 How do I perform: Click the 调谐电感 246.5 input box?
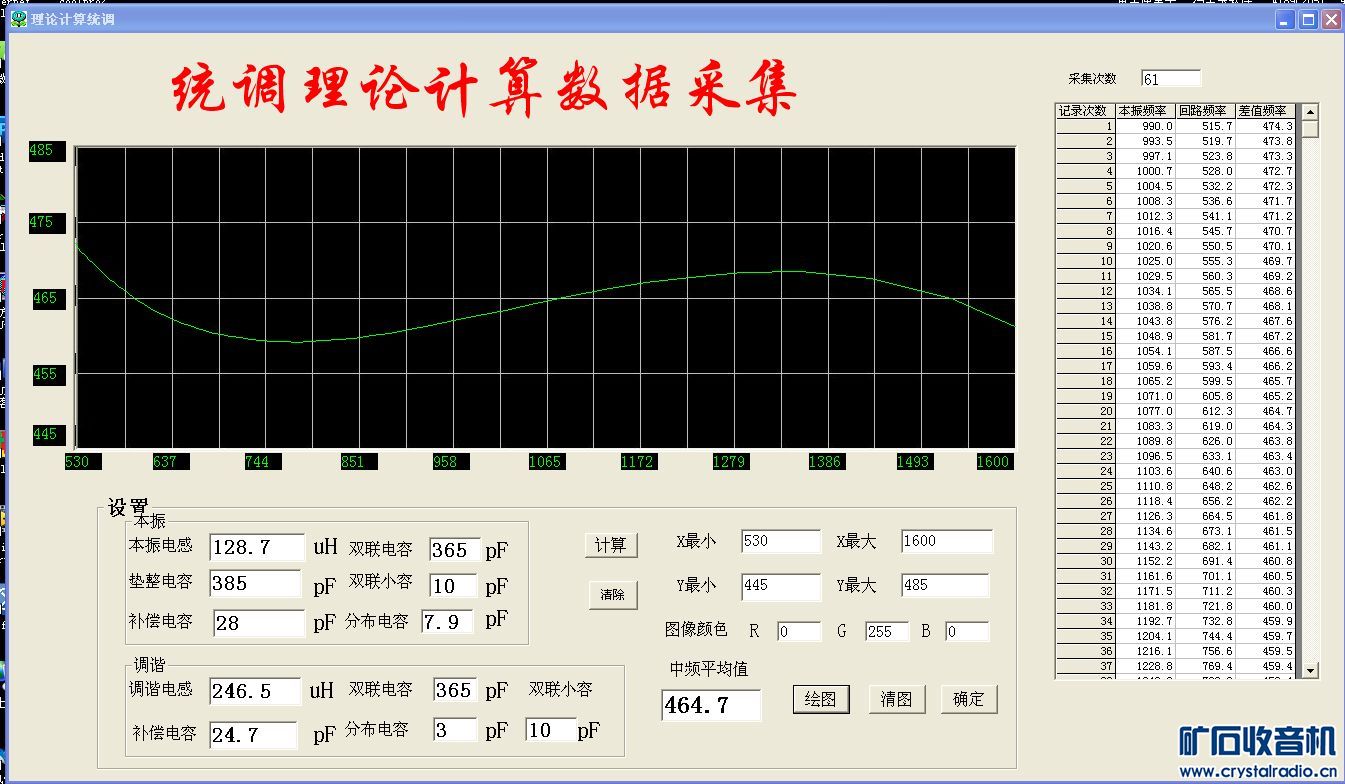[255, 691]
